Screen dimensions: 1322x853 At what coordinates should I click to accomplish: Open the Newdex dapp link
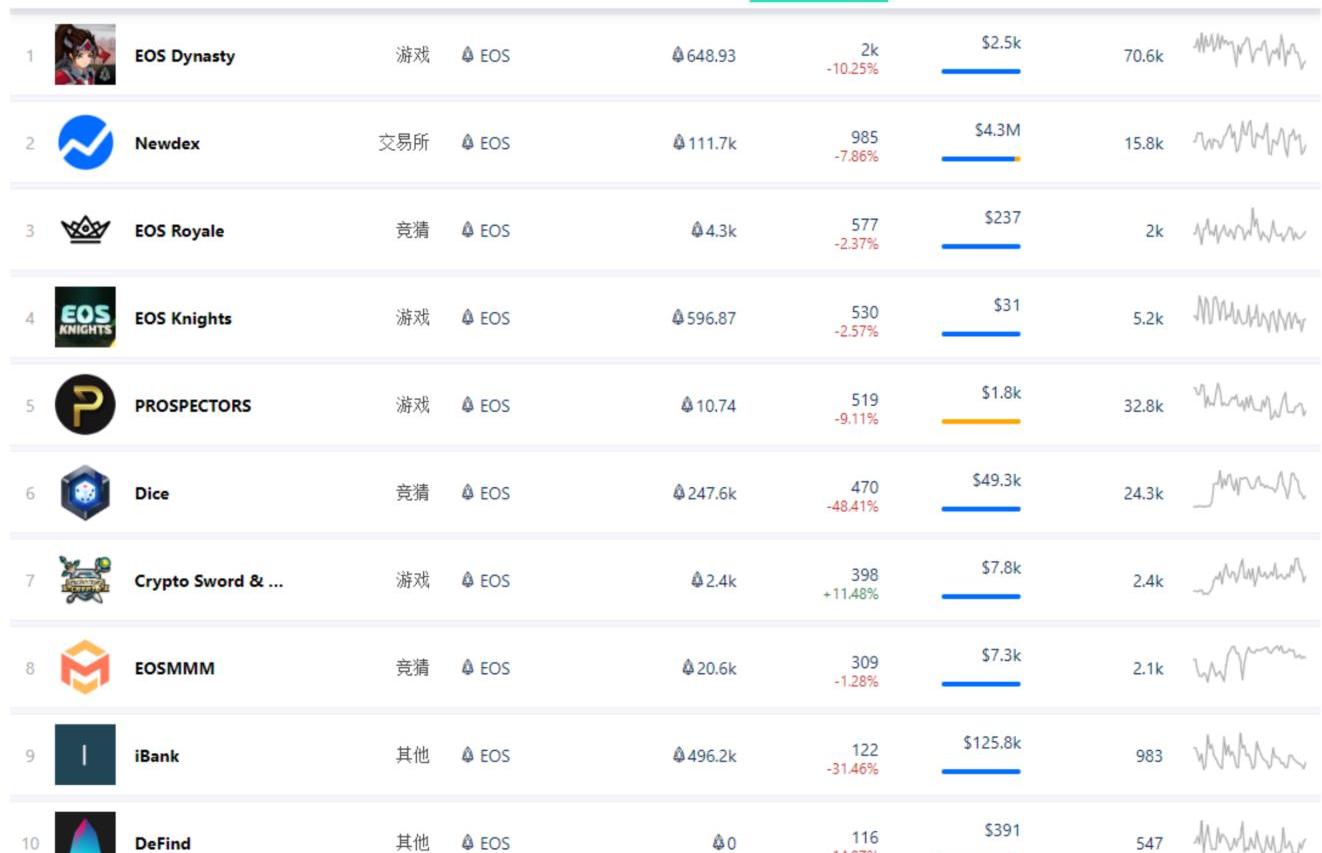(167, 143)
